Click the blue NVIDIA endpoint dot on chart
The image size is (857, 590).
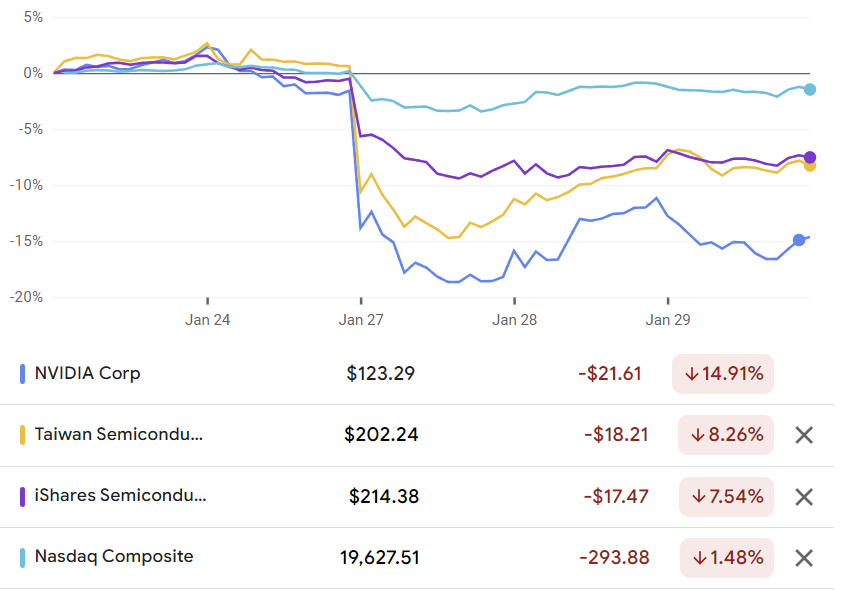799,240
